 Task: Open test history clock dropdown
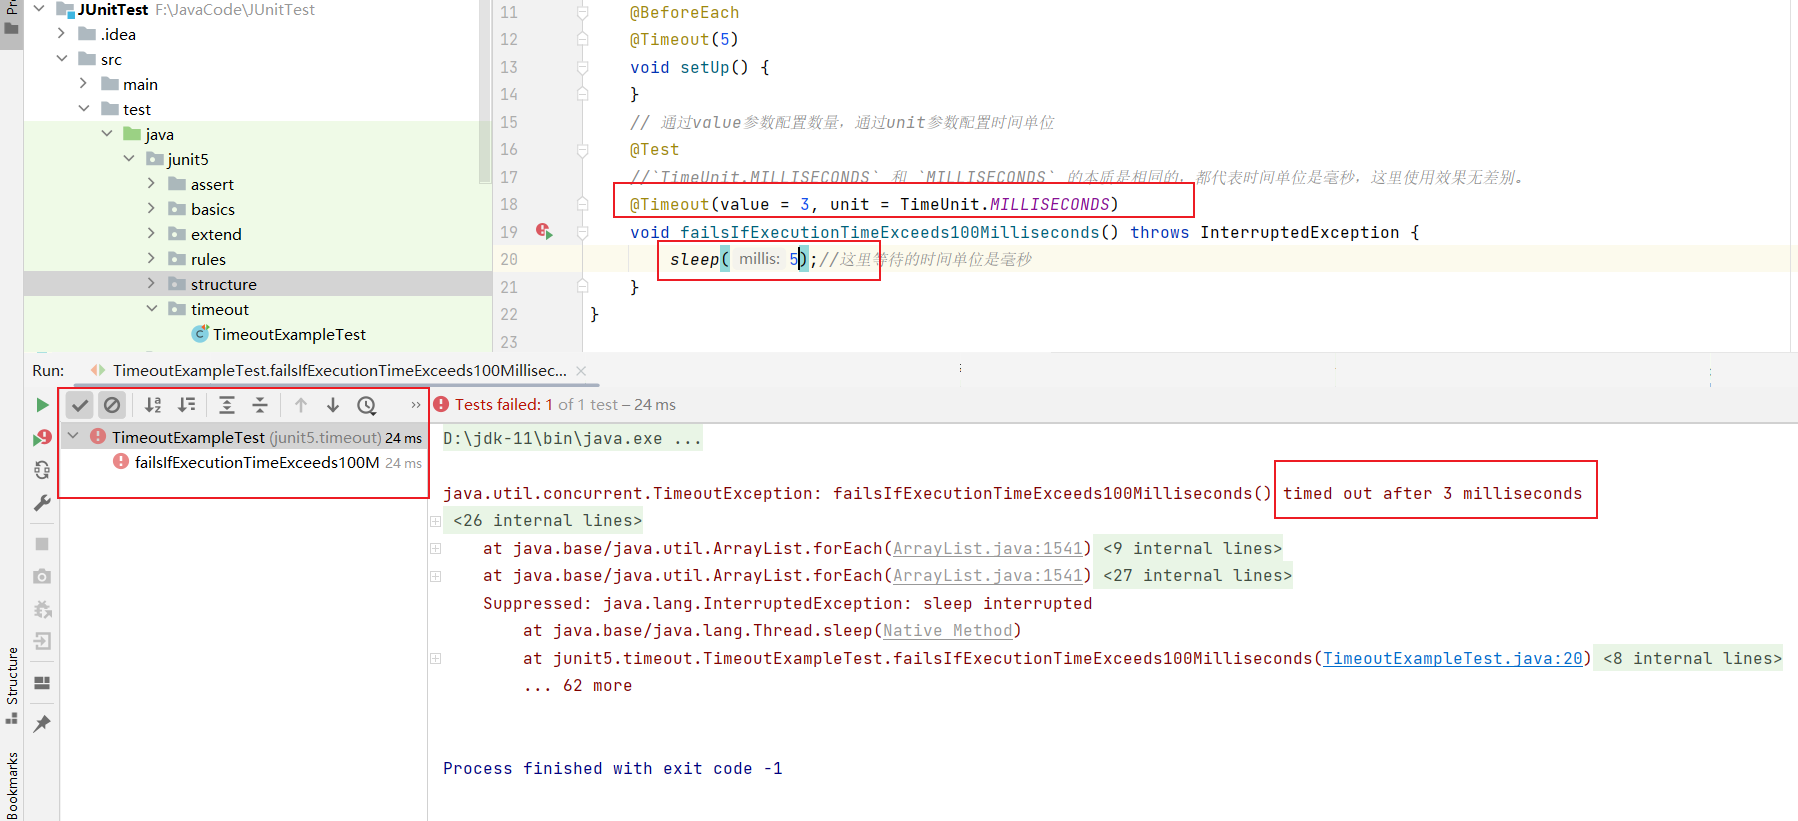[367, 405]
